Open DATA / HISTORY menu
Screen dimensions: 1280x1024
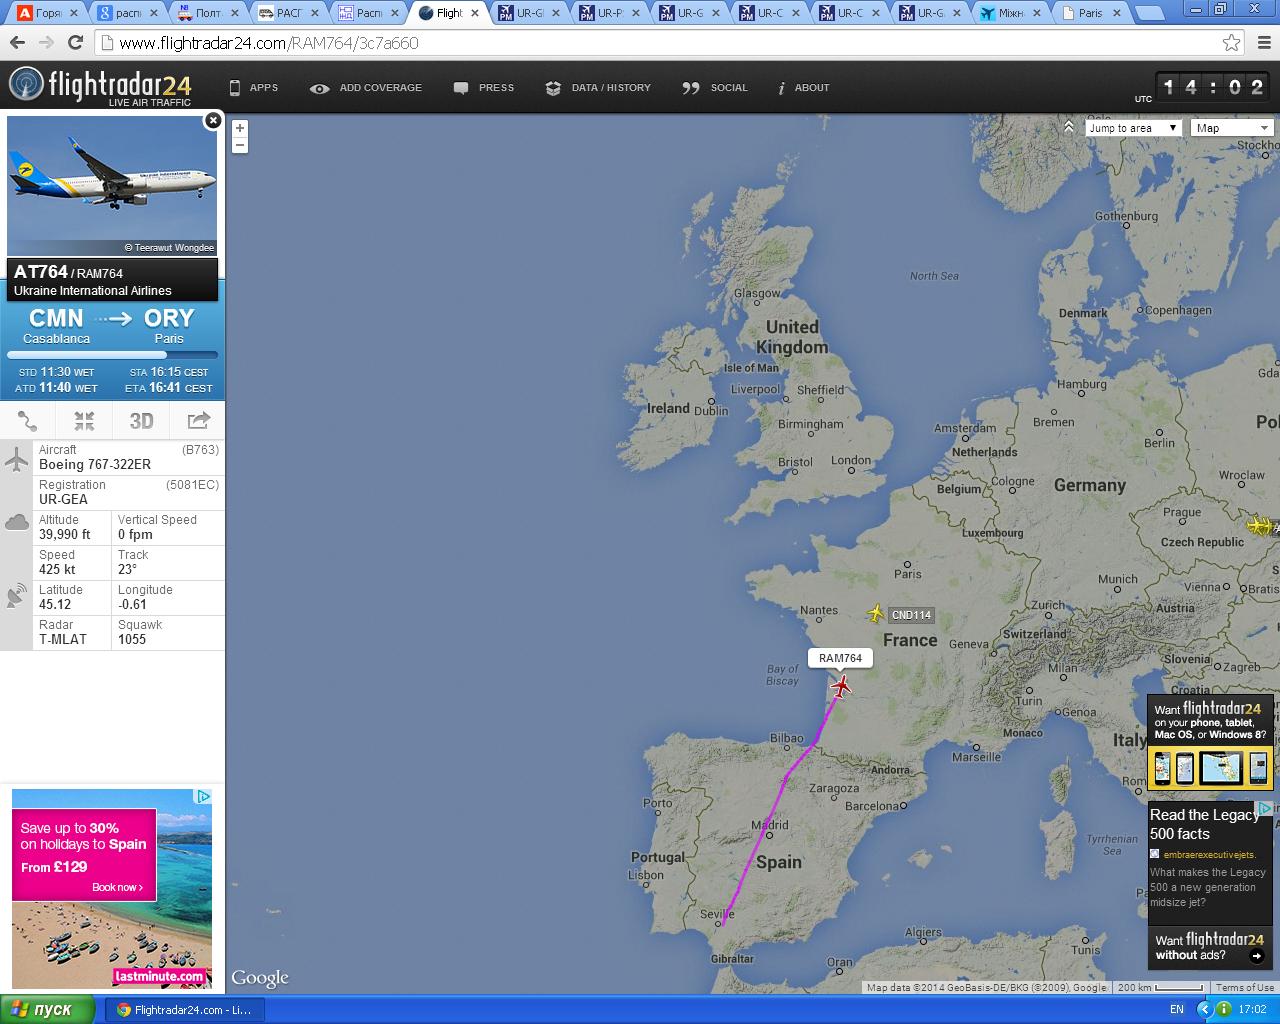click(x=598, y=88)
